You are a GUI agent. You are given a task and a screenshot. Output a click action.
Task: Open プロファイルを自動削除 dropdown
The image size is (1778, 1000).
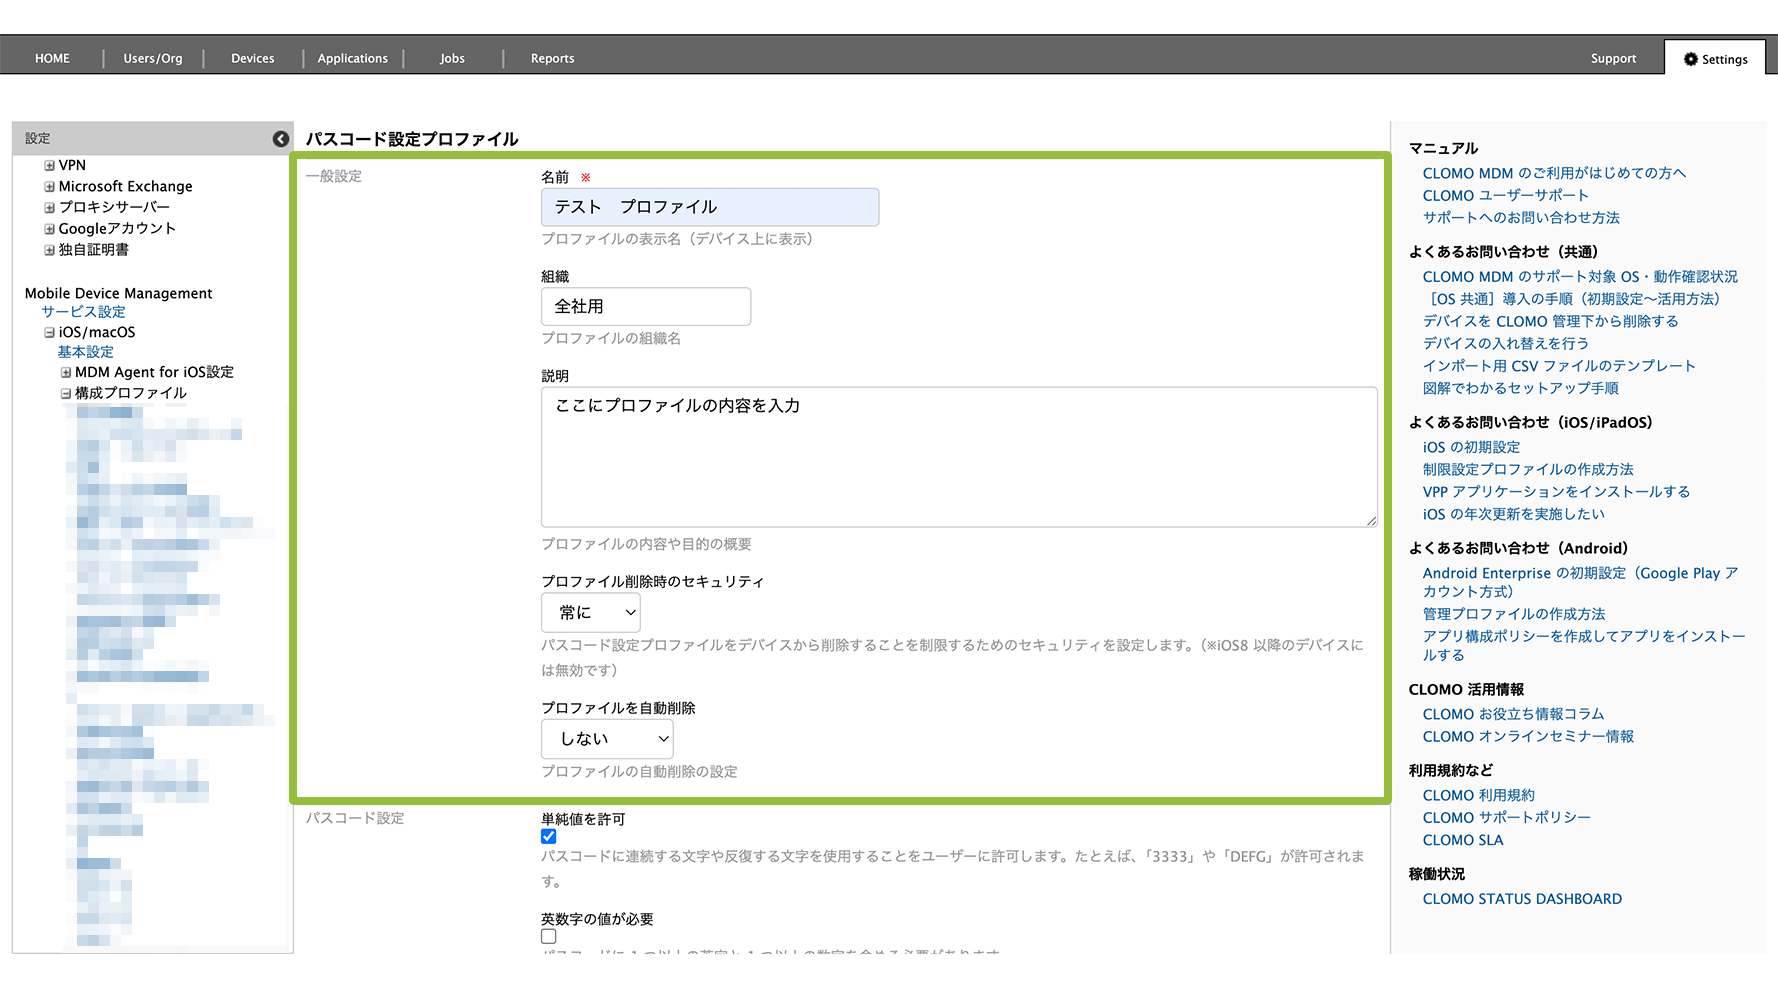(607, 739)
